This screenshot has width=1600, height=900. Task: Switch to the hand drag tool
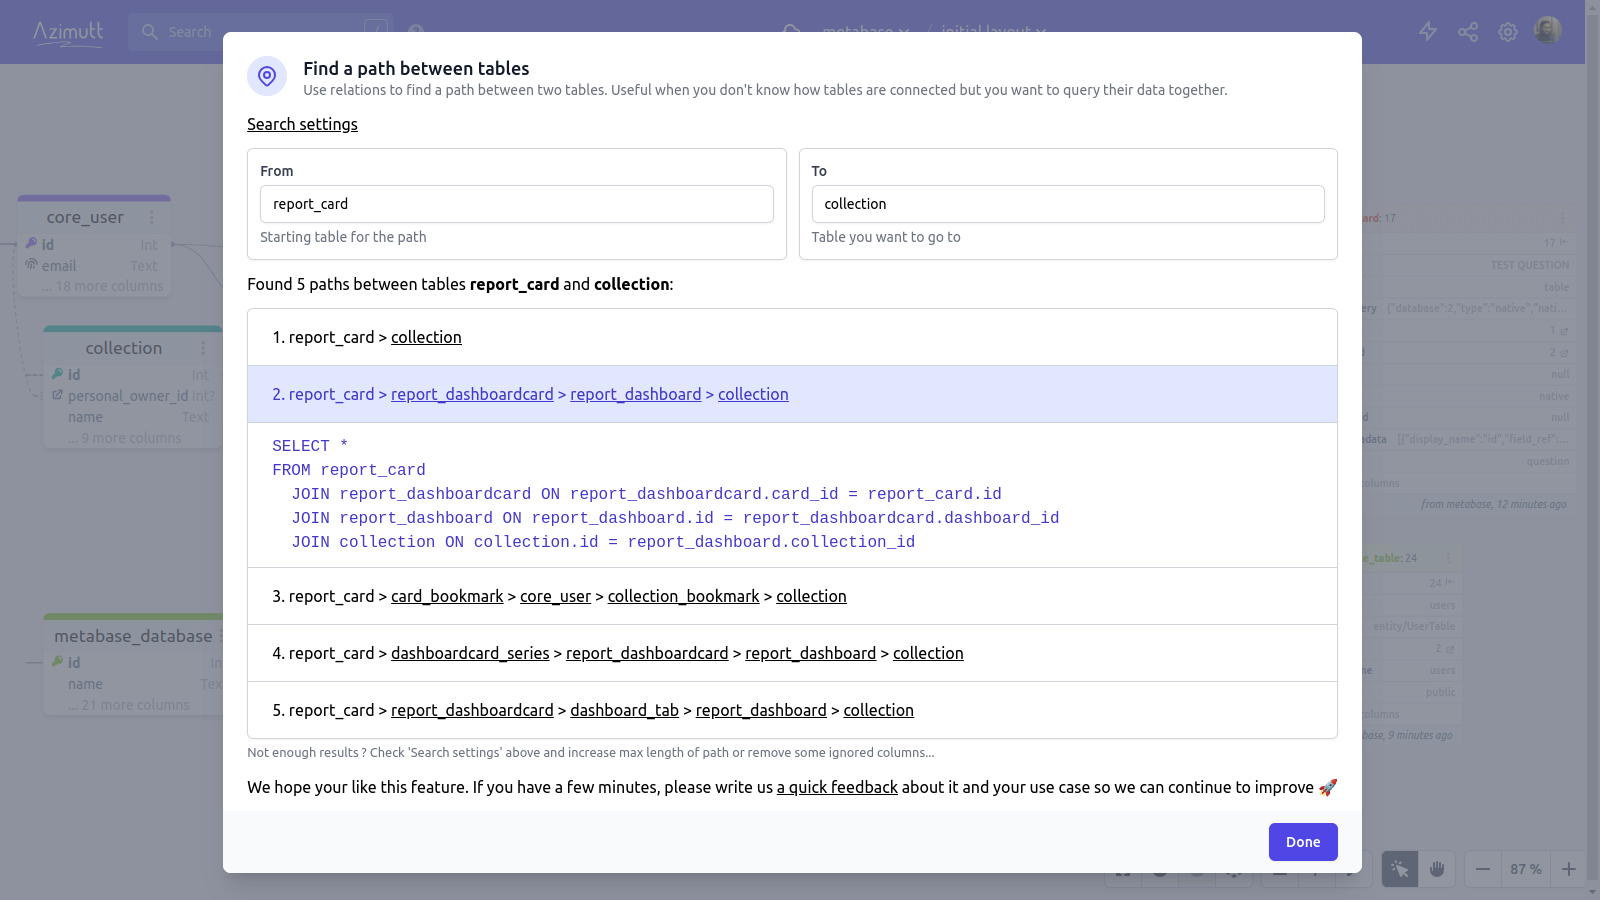1437,869
